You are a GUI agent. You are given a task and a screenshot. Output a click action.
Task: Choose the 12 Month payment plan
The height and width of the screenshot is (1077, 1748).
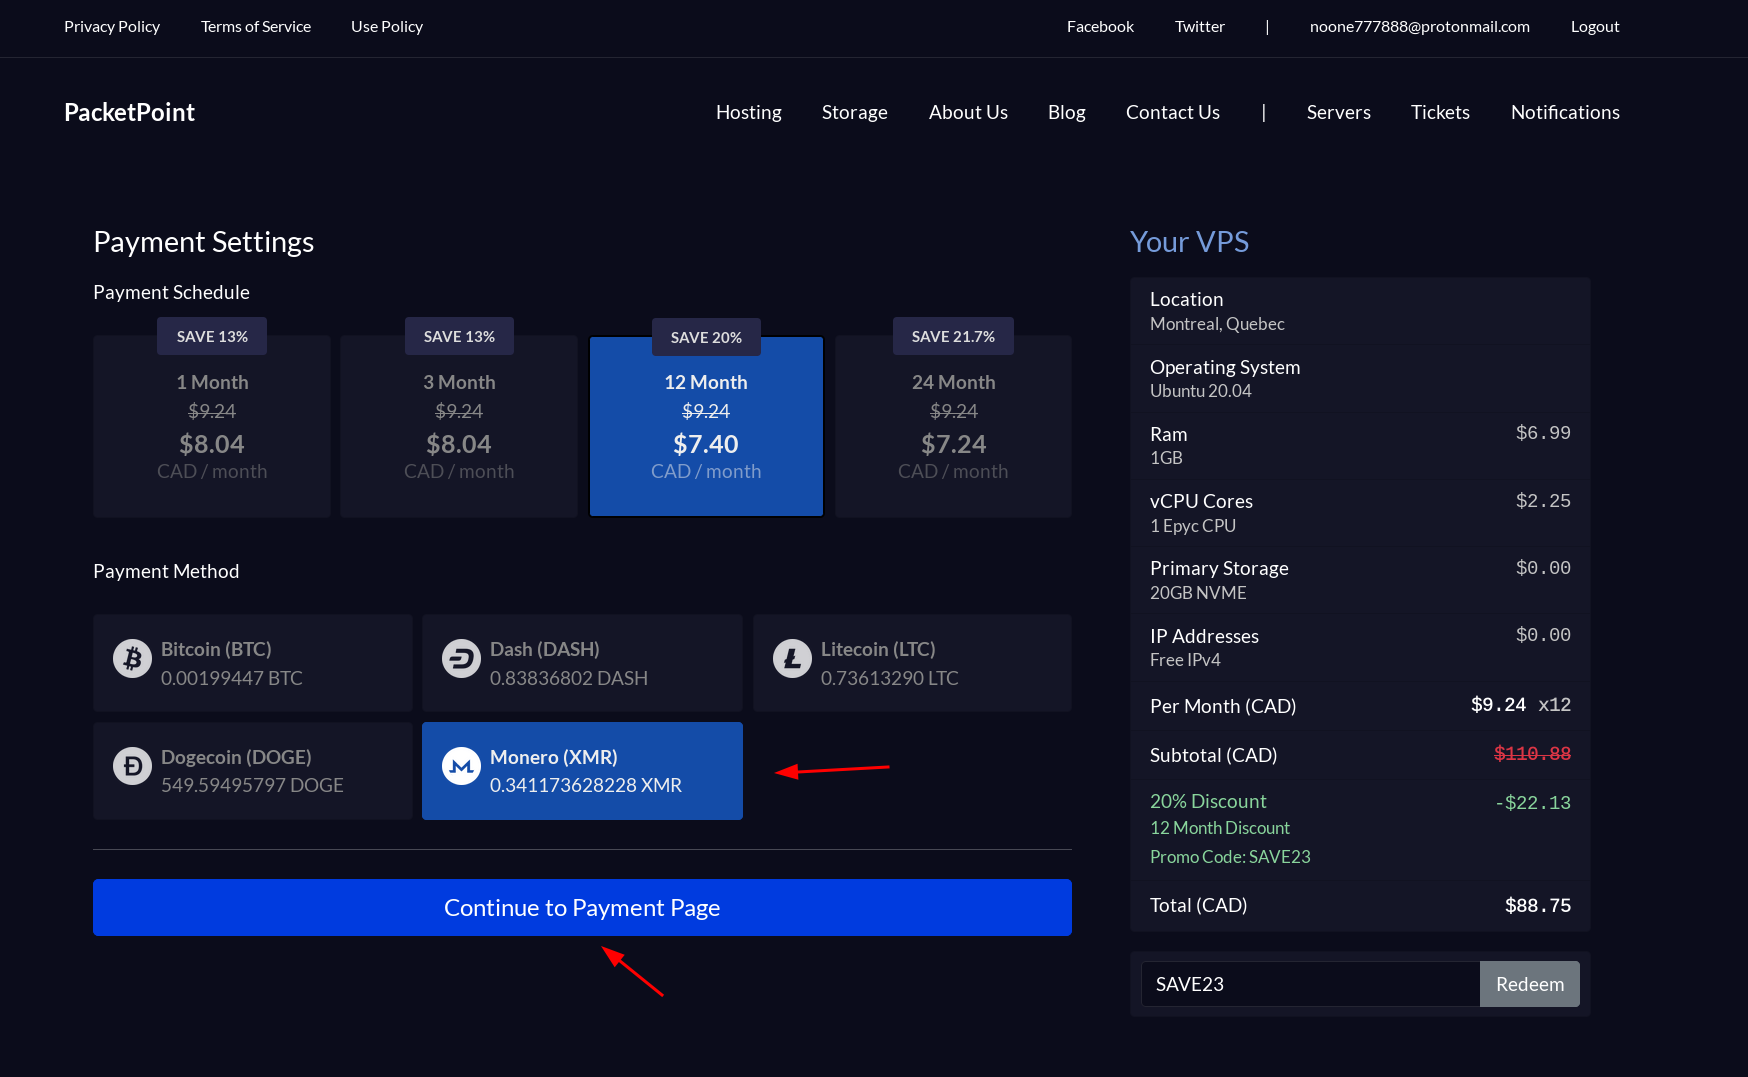point(706,426)
